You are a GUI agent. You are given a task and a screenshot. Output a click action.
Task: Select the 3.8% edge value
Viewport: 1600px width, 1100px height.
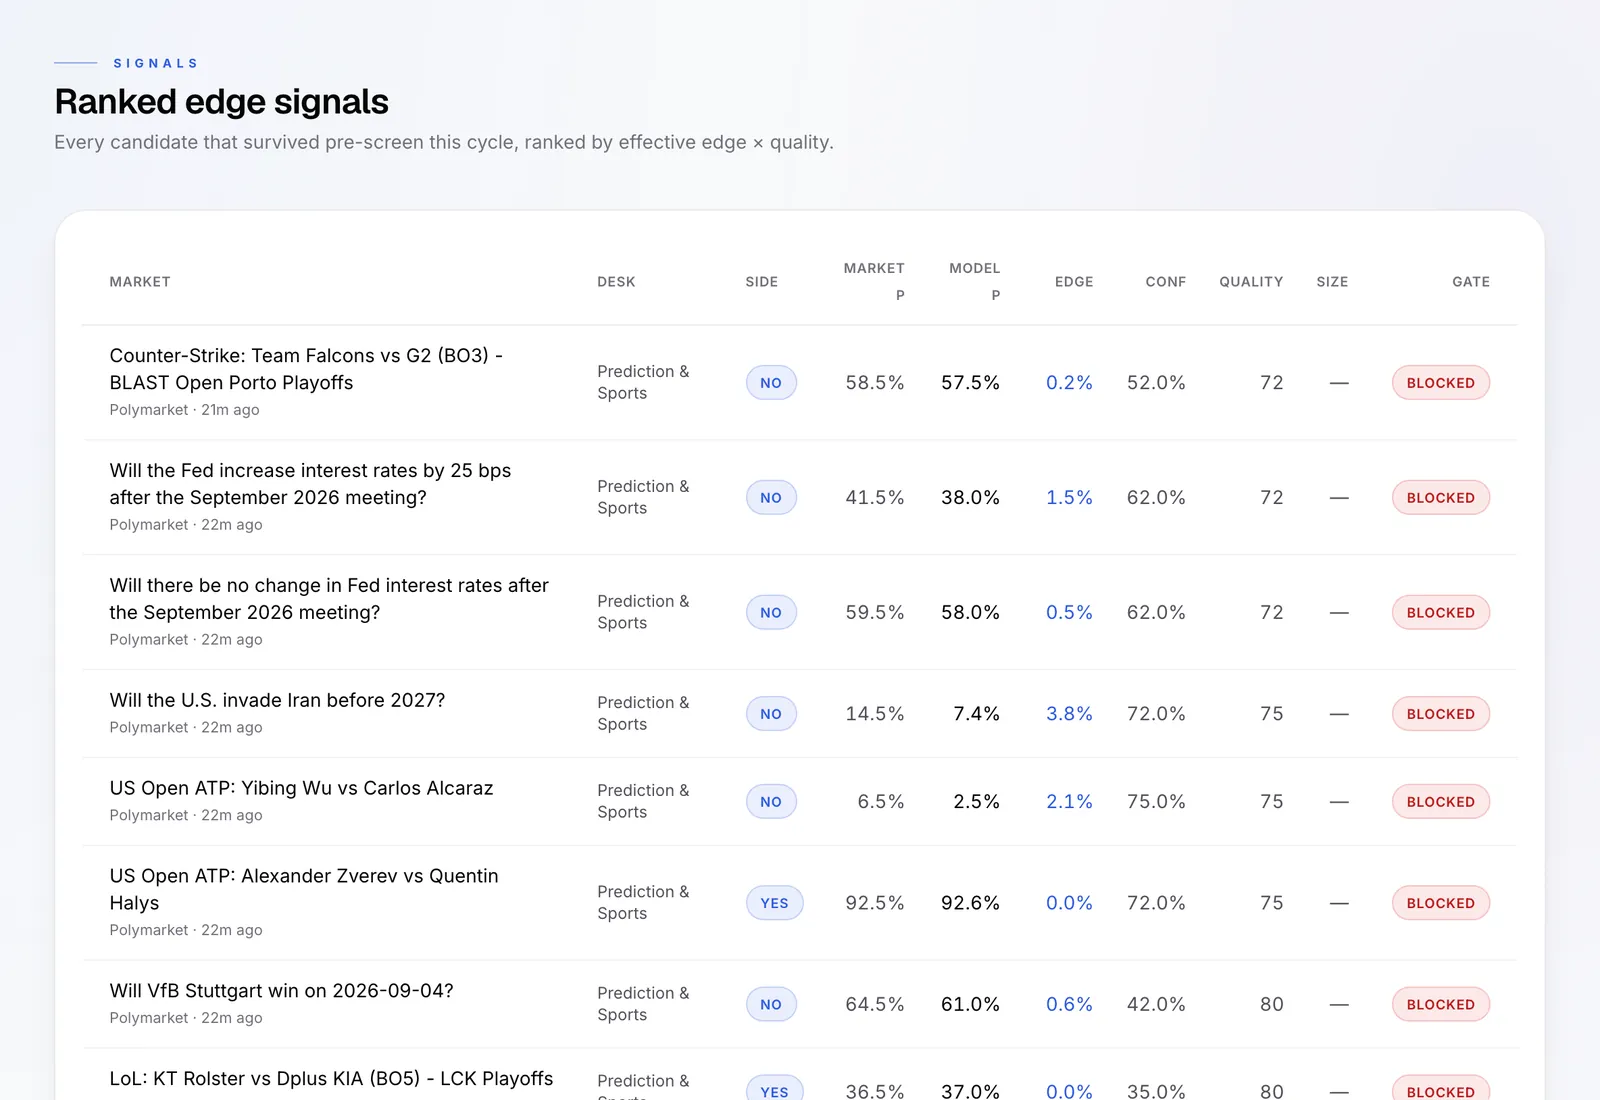1069,714
